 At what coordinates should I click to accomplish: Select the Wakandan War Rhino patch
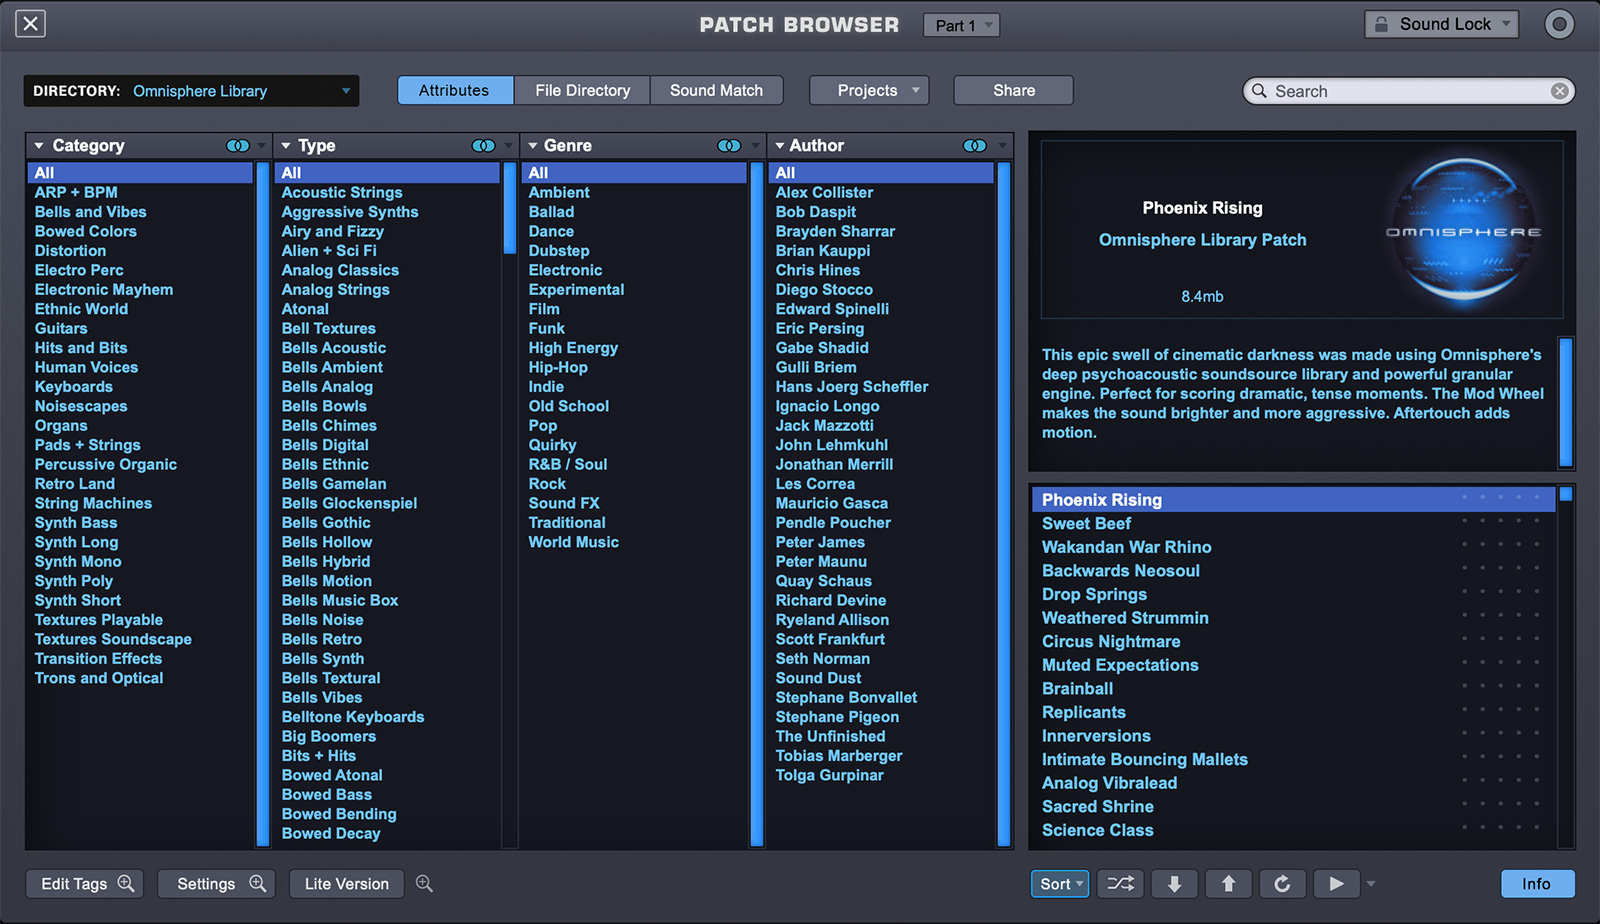point(1127,547)
